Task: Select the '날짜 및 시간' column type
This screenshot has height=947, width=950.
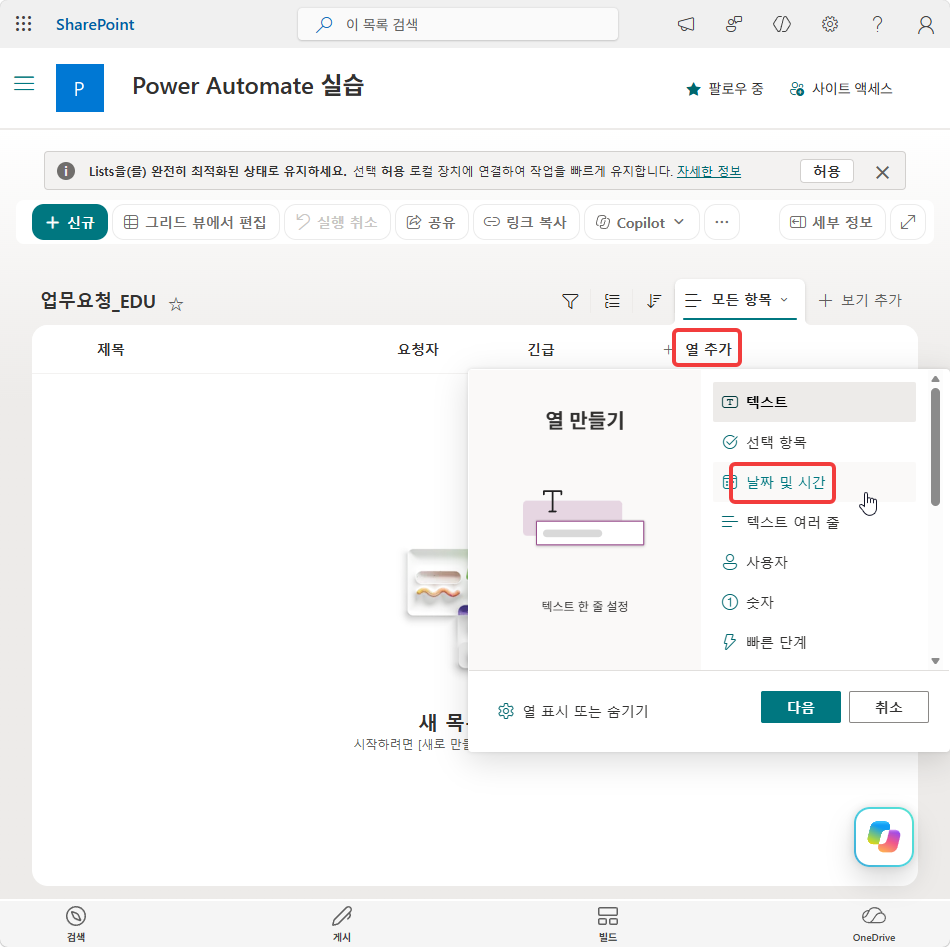Action: tap(814, 482)
